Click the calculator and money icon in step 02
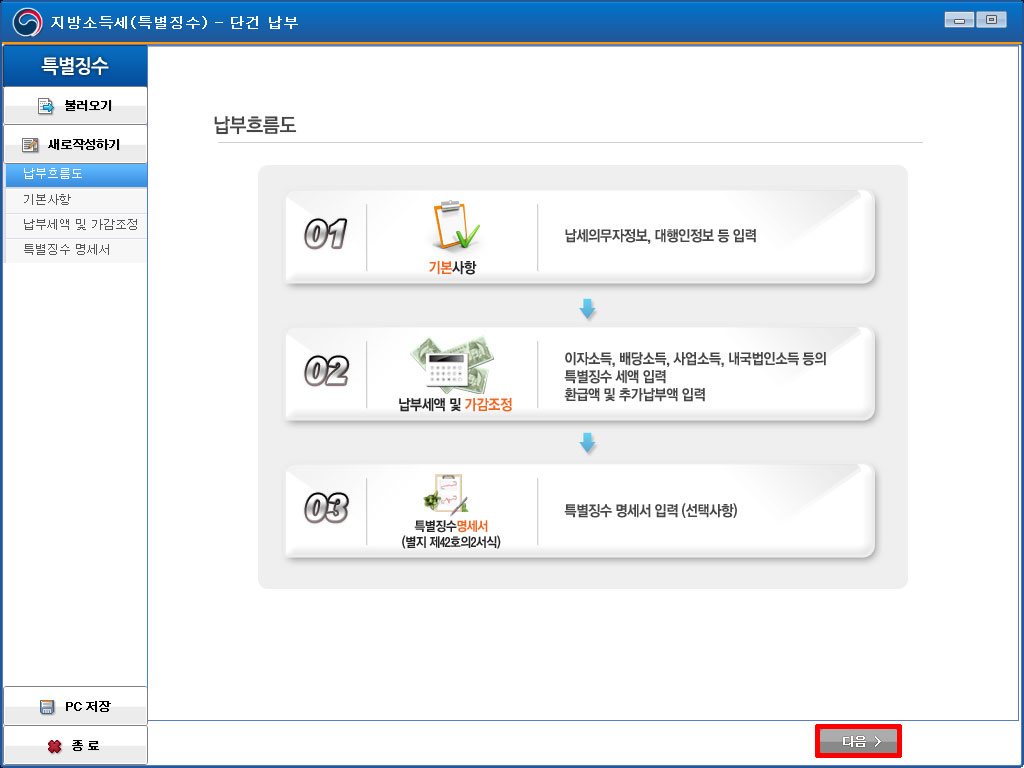The image size is (1024, 768). pos(452,366)
